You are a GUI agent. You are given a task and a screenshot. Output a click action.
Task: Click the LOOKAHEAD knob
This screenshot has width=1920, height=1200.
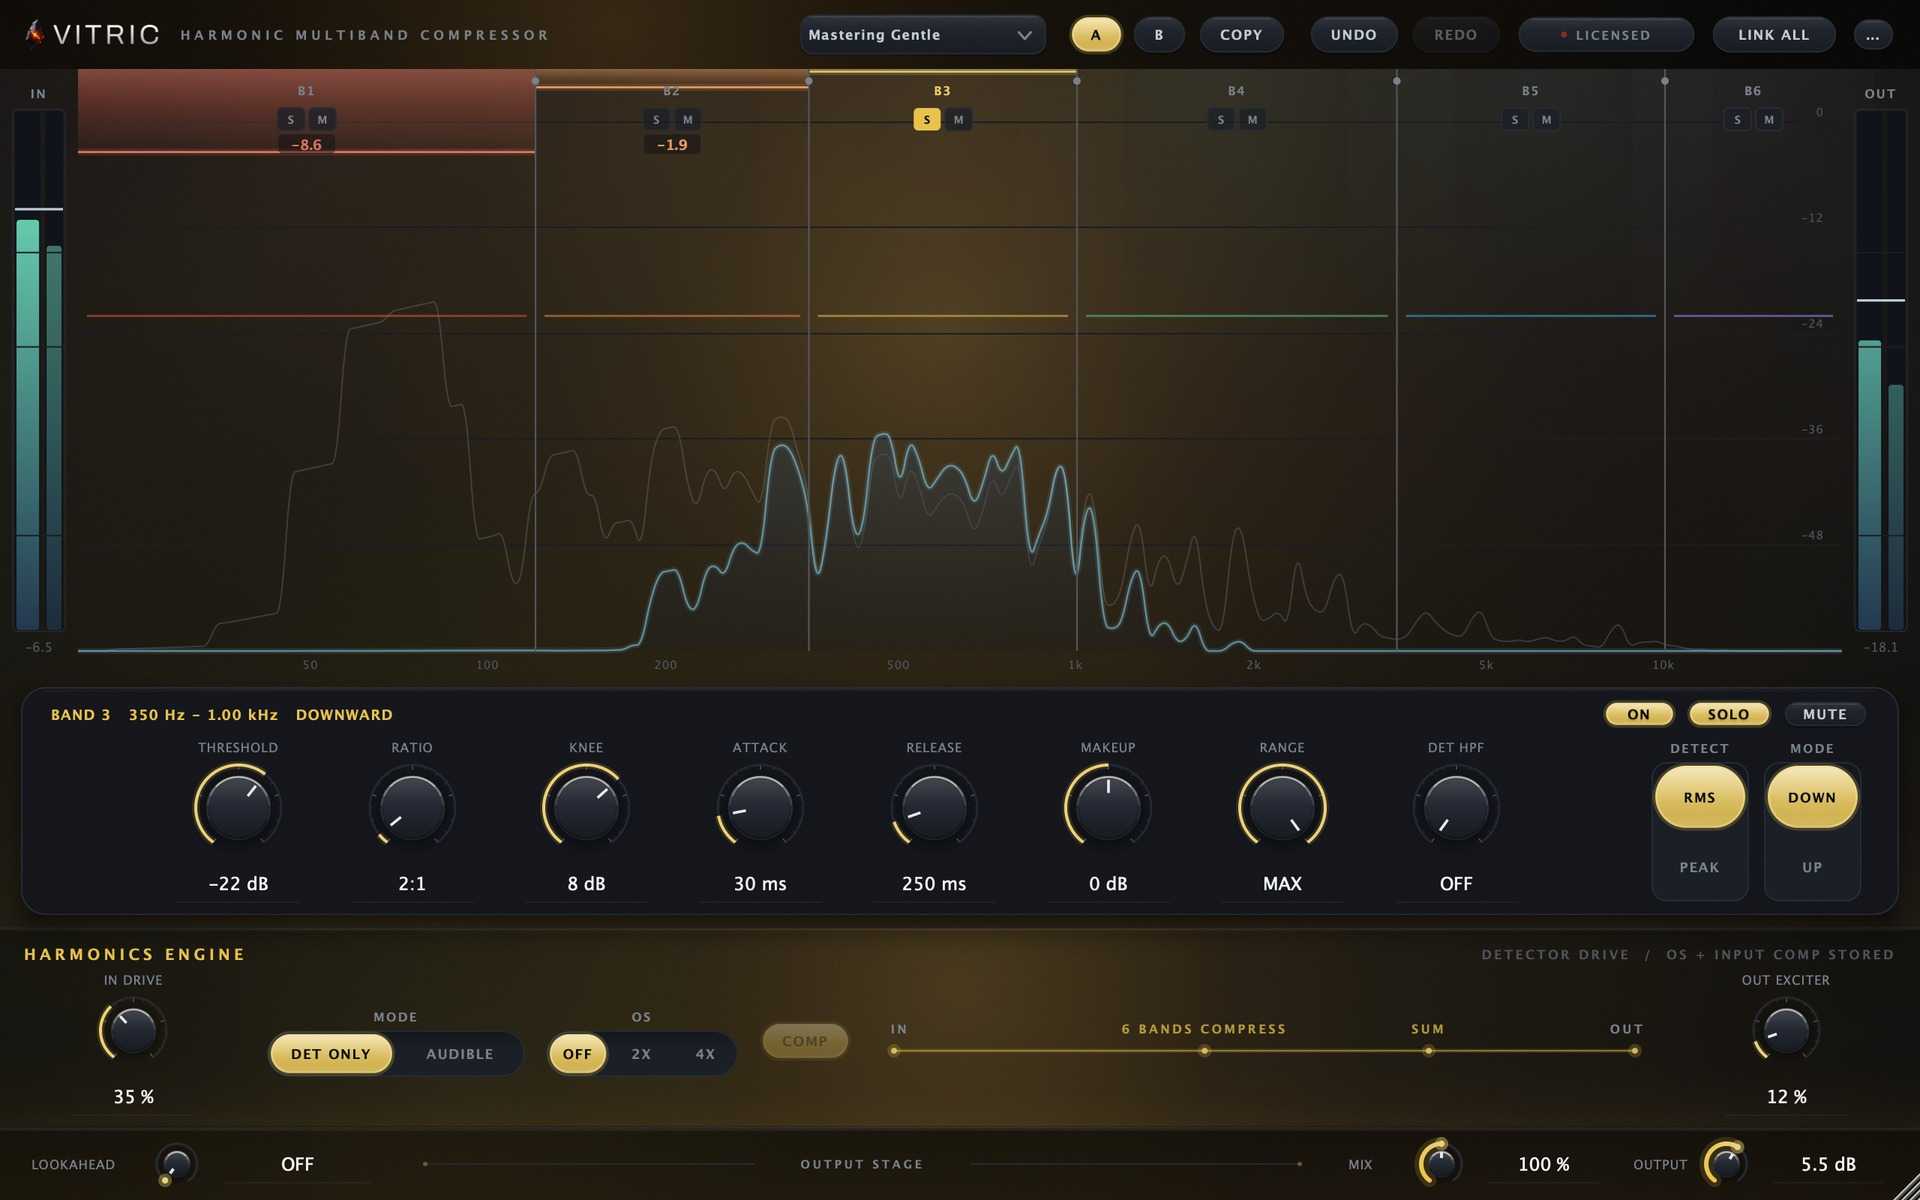pyautogui.click(x=176, y=1164)
